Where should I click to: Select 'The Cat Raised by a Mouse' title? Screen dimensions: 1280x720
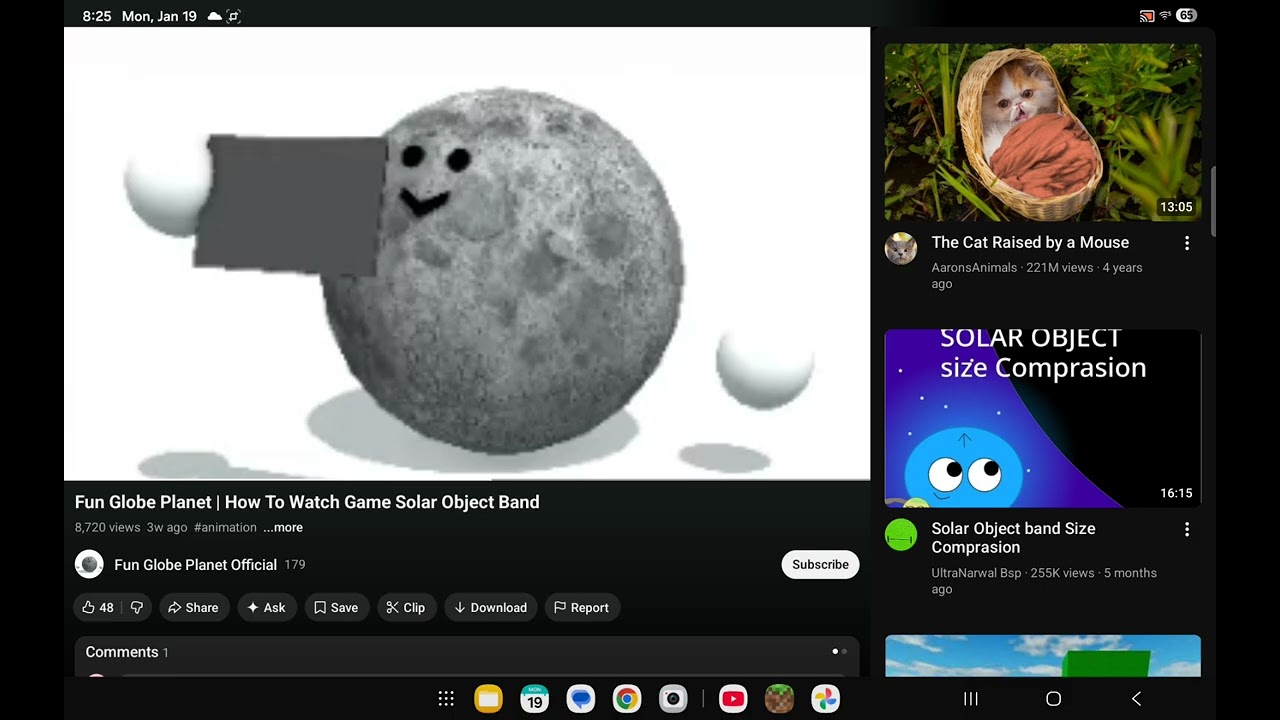tap(1030, 242)
